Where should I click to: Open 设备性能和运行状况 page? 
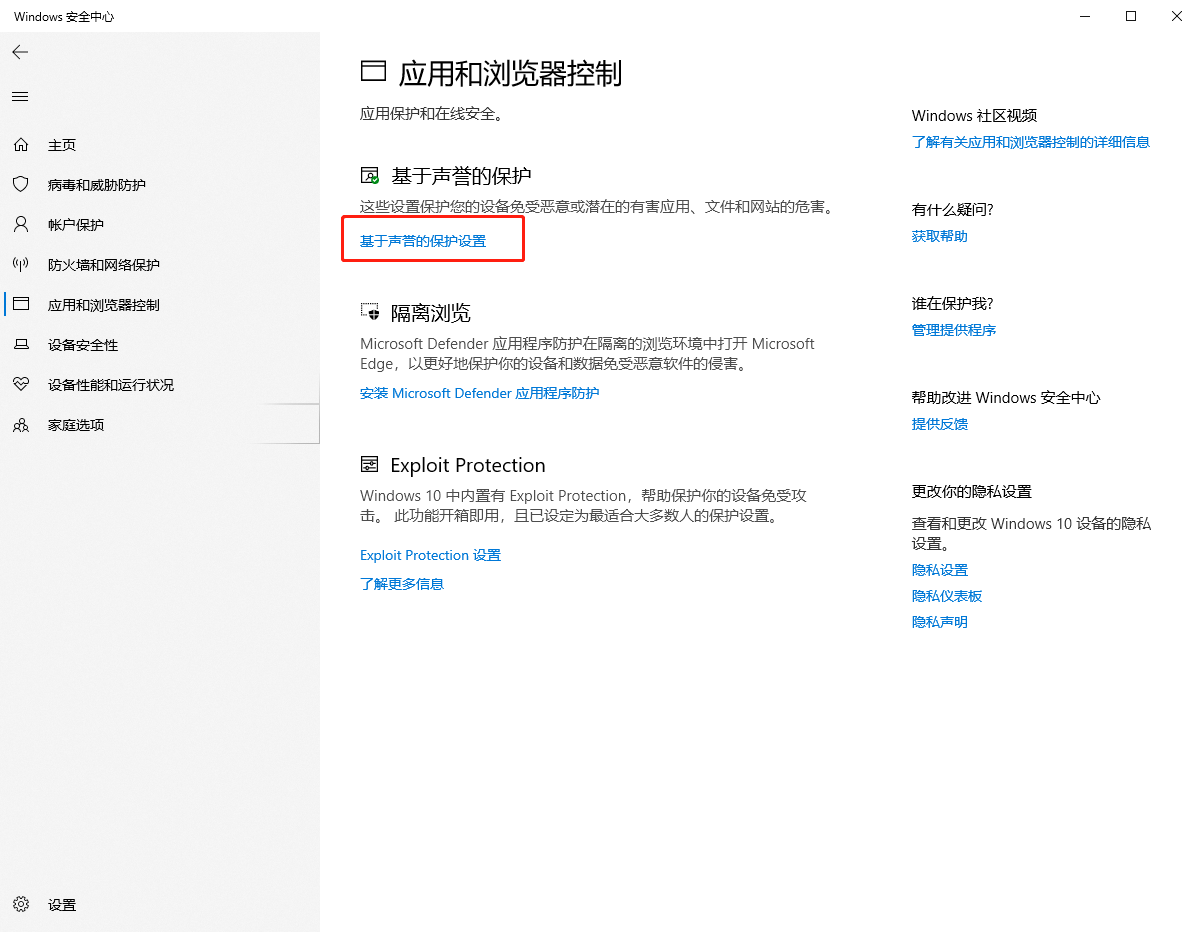[111, 385]
